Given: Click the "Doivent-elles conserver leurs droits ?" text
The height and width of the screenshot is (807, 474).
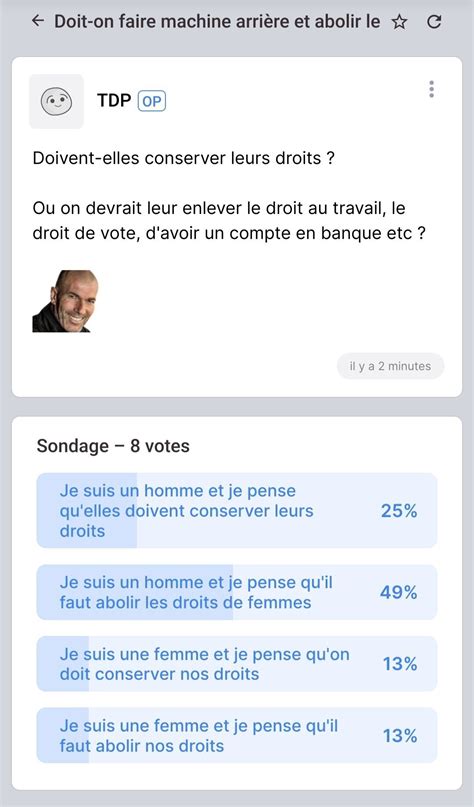Looking at the screenshot, I should click(184, 158).
